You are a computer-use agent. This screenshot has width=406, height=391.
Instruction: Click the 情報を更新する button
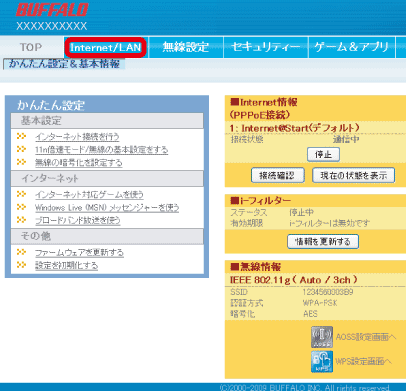pyautogui.click(x=323, y=241)
